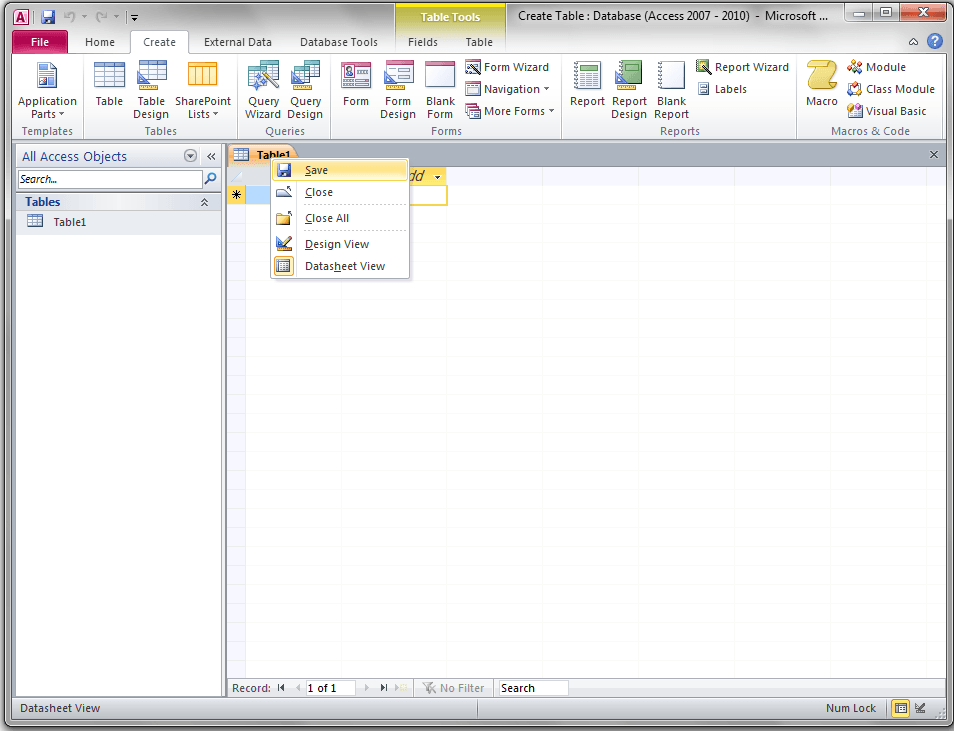The width and height of the screenshot is (954, 732).
Task: Switch to Database Tools tab
Action: point(339,42)
